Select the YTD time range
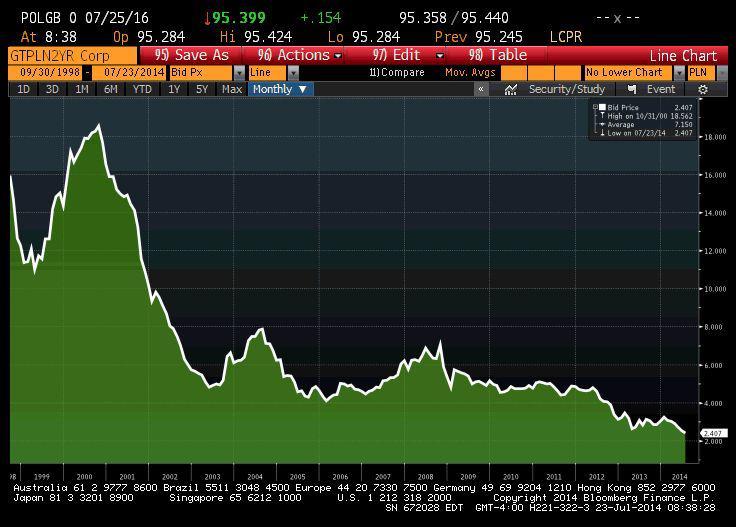 142,89
